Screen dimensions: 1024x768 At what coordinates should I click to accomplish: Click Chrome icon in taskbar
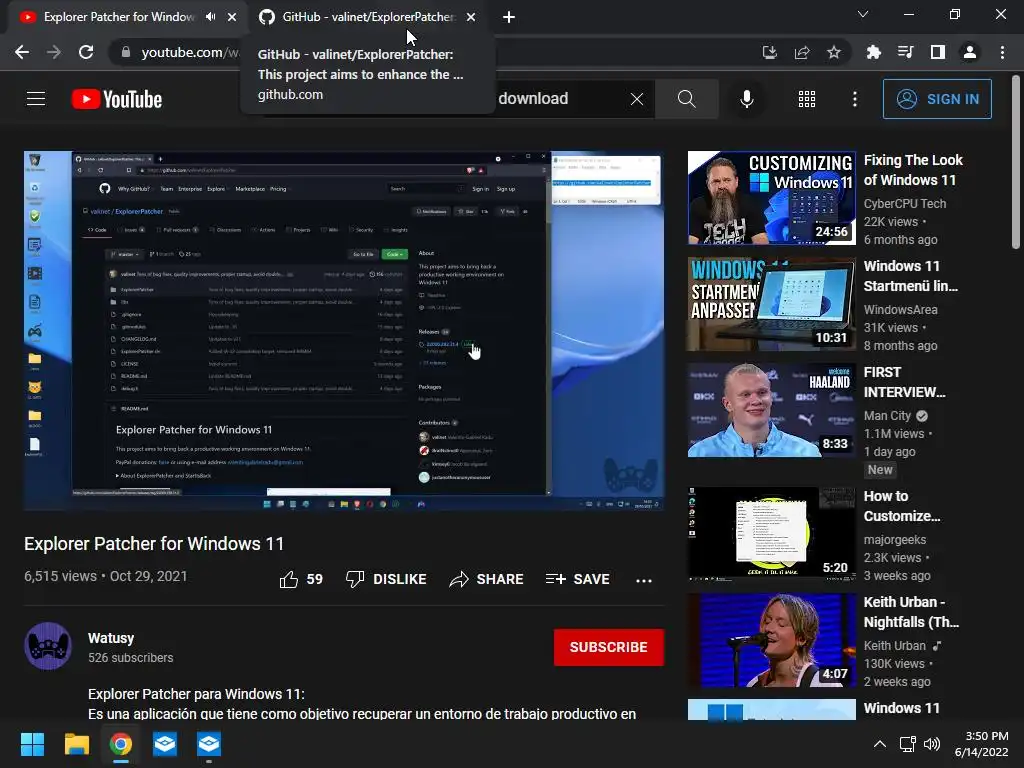coord(120,744)
